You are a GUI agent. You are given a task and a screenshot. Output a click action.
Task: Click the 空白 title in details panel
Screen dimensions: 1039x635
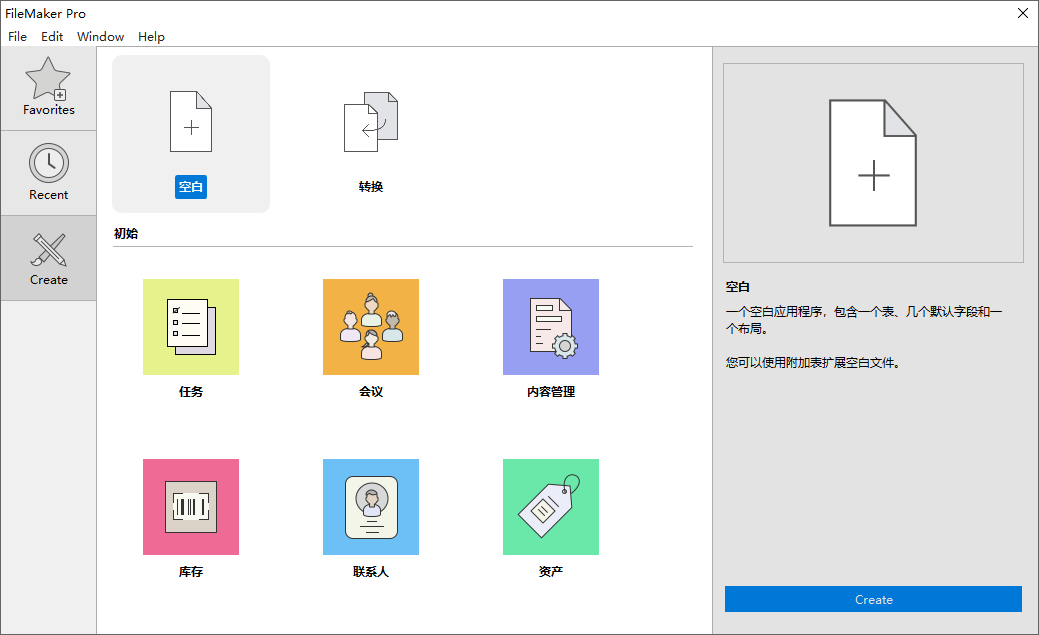(x=738, y=287)
